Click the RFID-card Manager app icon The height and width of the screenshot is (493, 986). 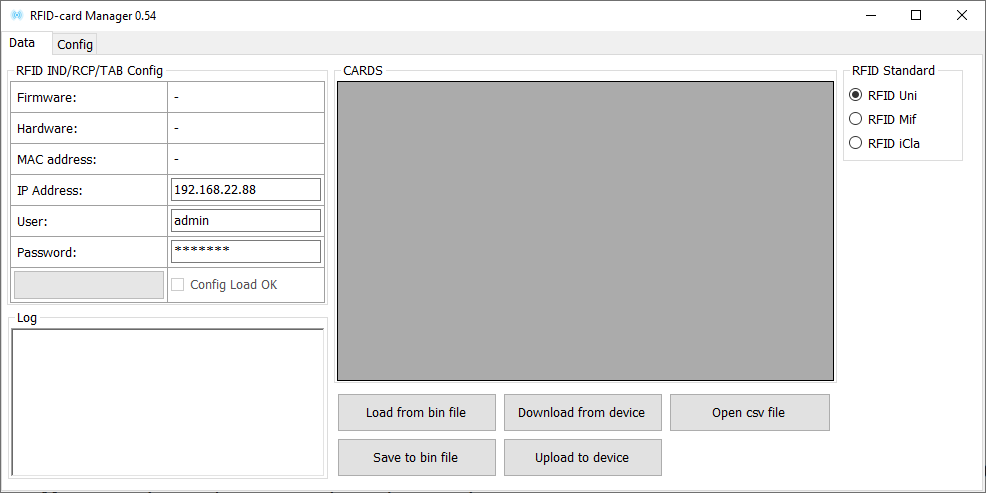[x=17, y=16]
